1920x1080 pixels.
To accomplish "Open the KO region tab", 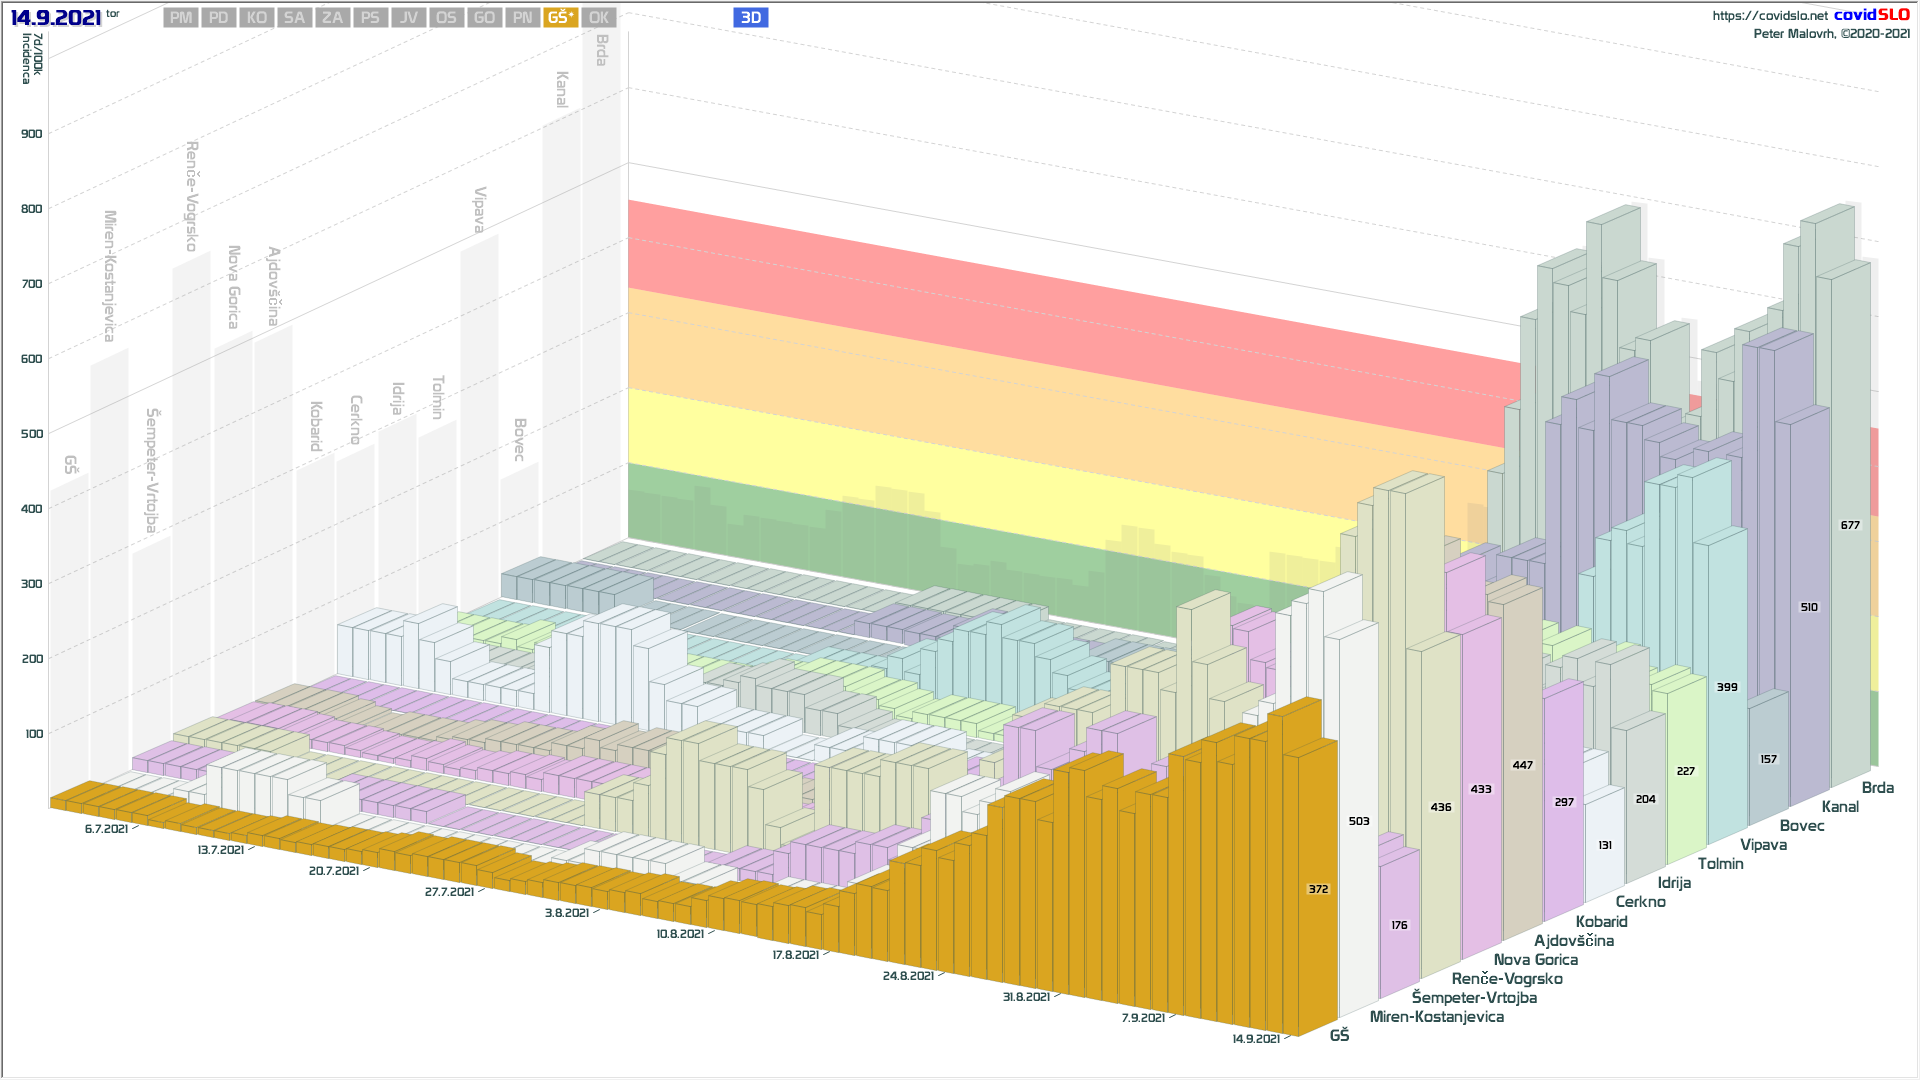I will [x=257, y=17].
